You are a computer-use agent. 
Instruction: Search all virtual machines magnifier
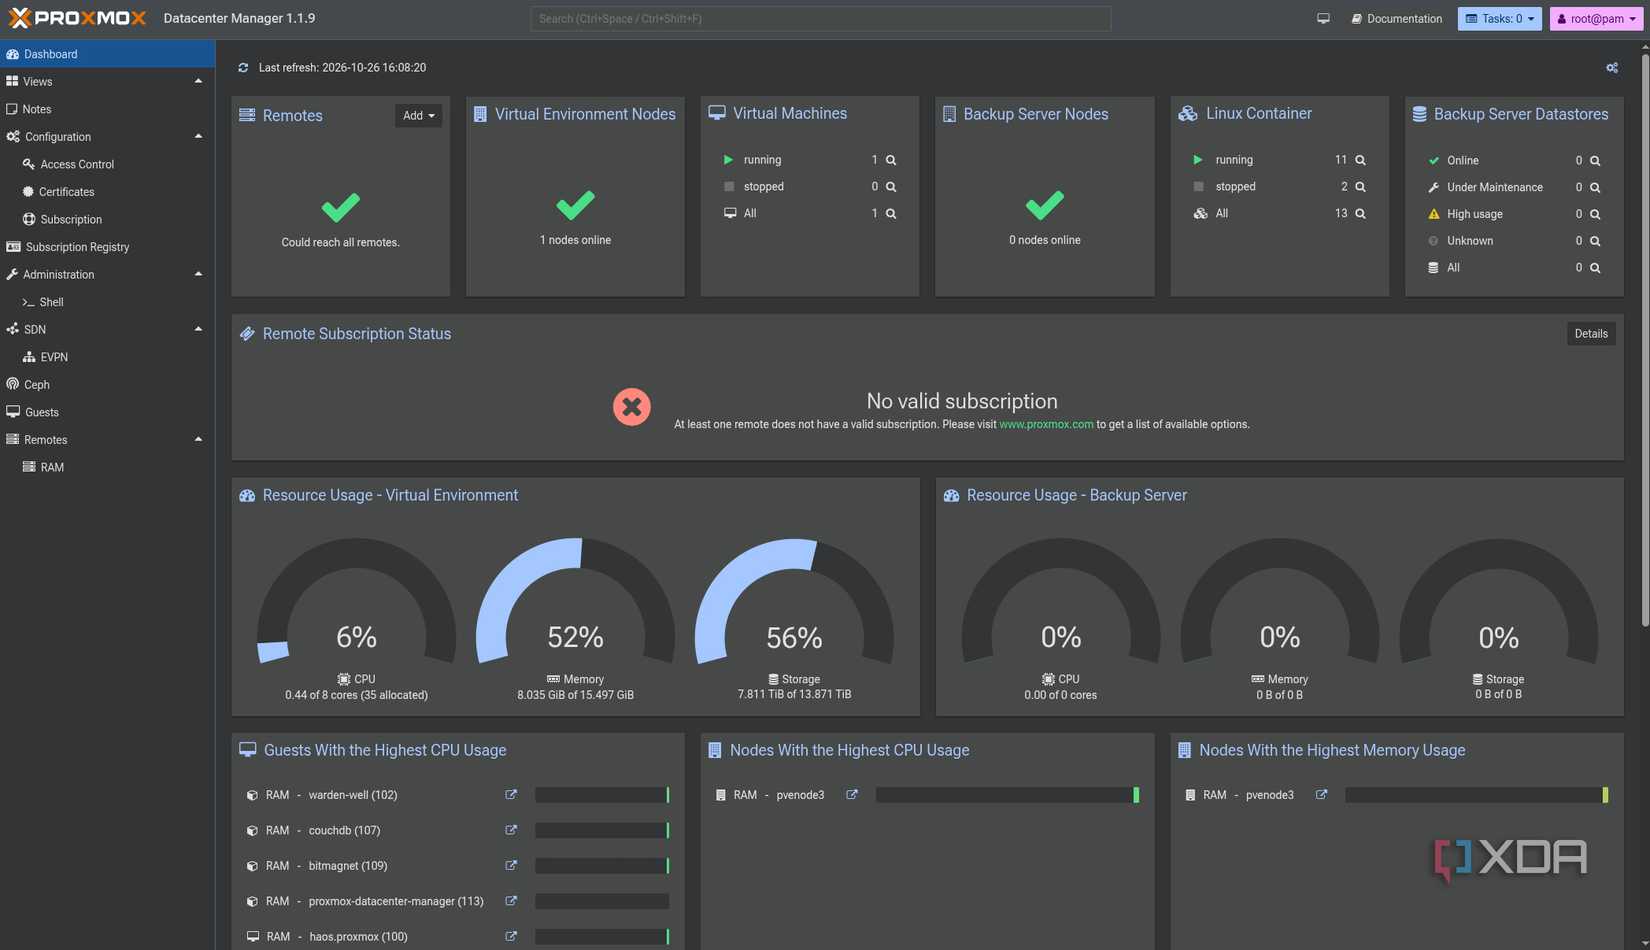click(891, 214)
